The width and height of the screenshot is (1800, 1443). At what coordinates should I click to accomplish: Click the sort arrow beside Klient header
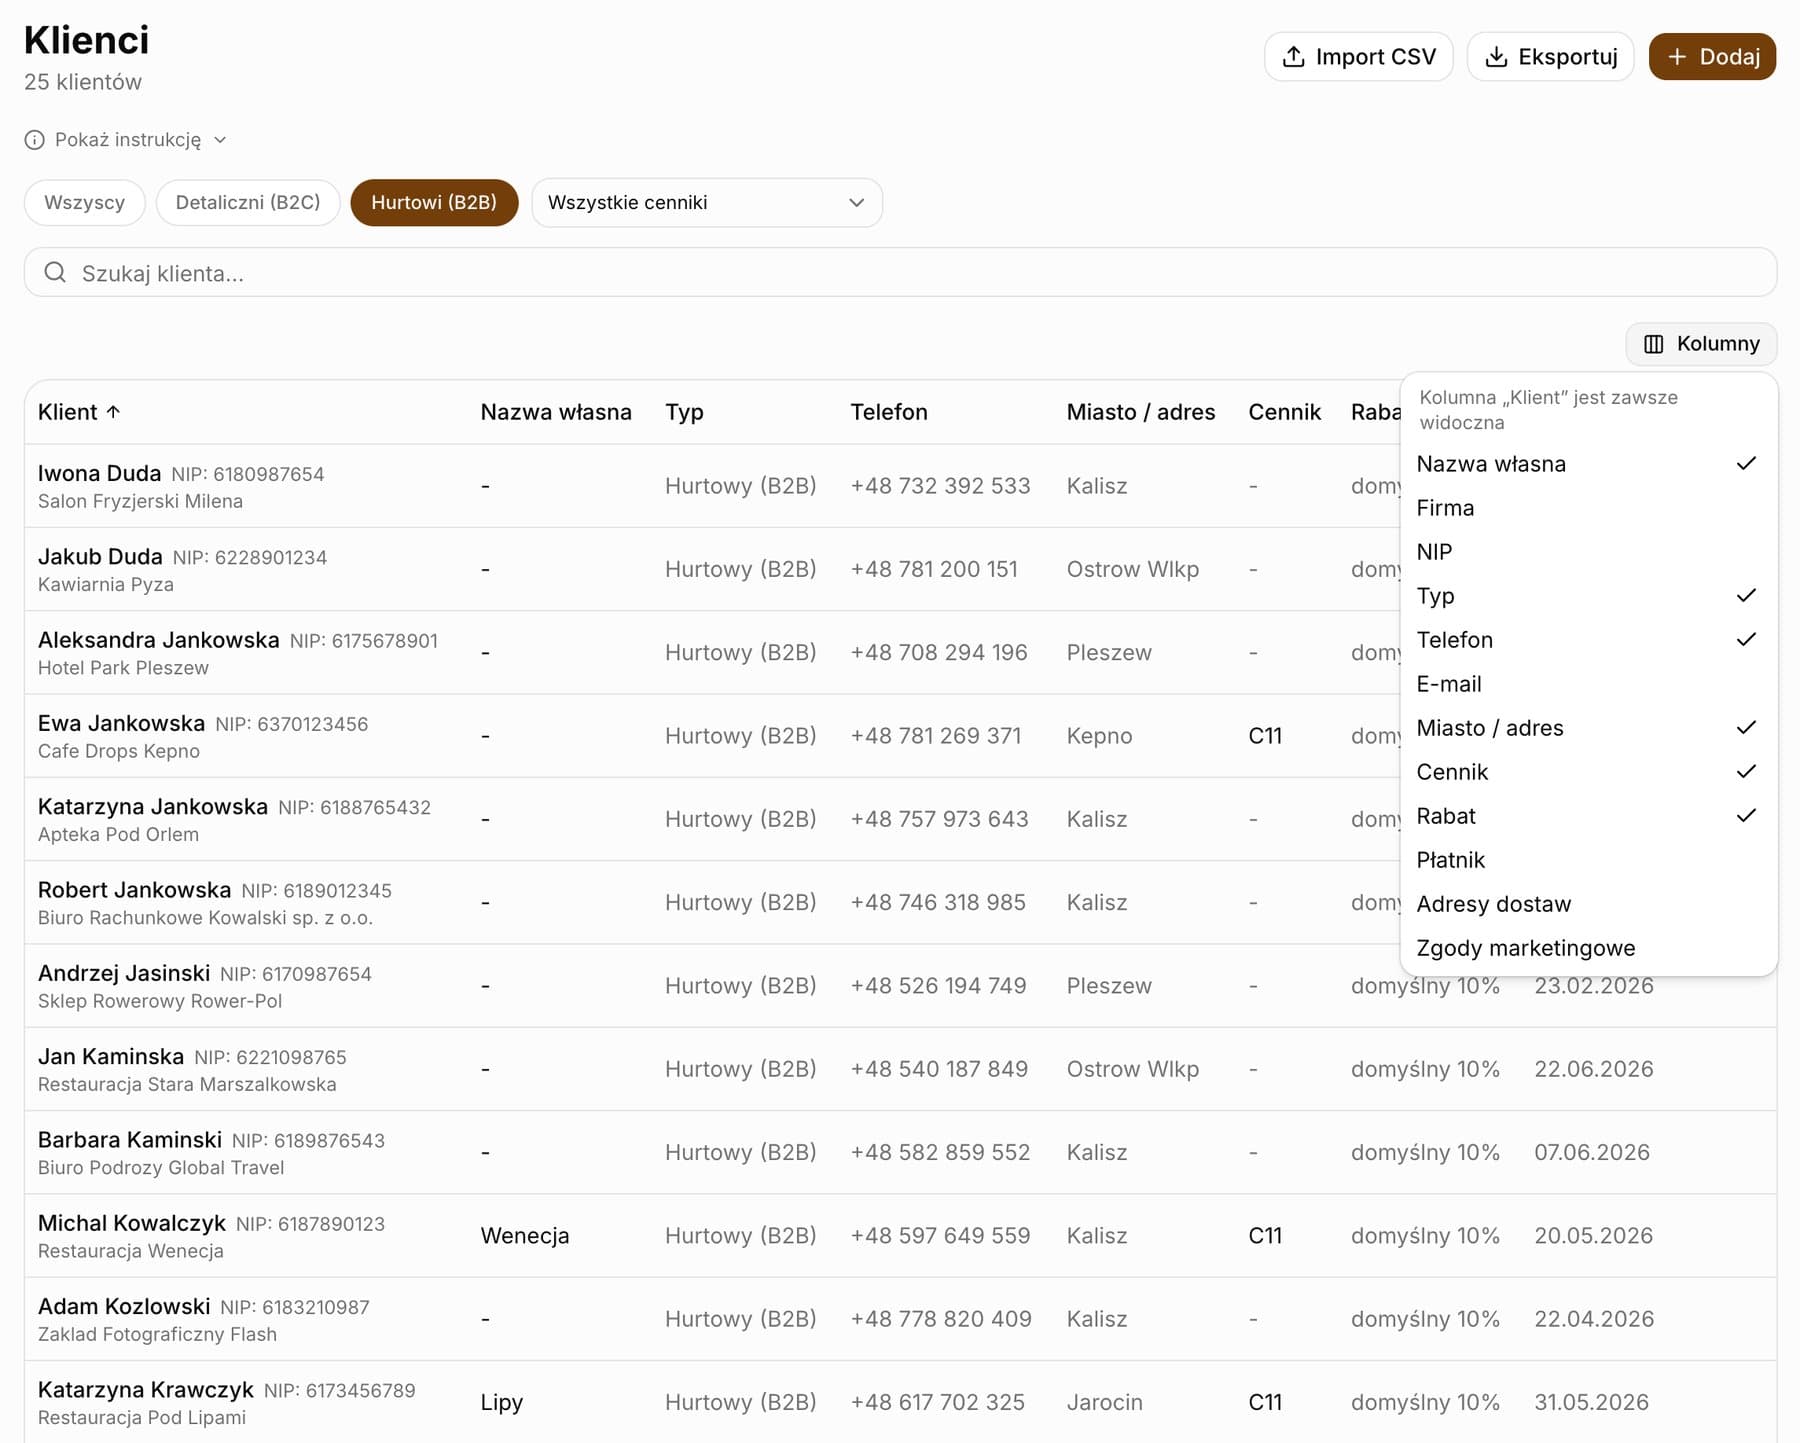tap(113, 412)
